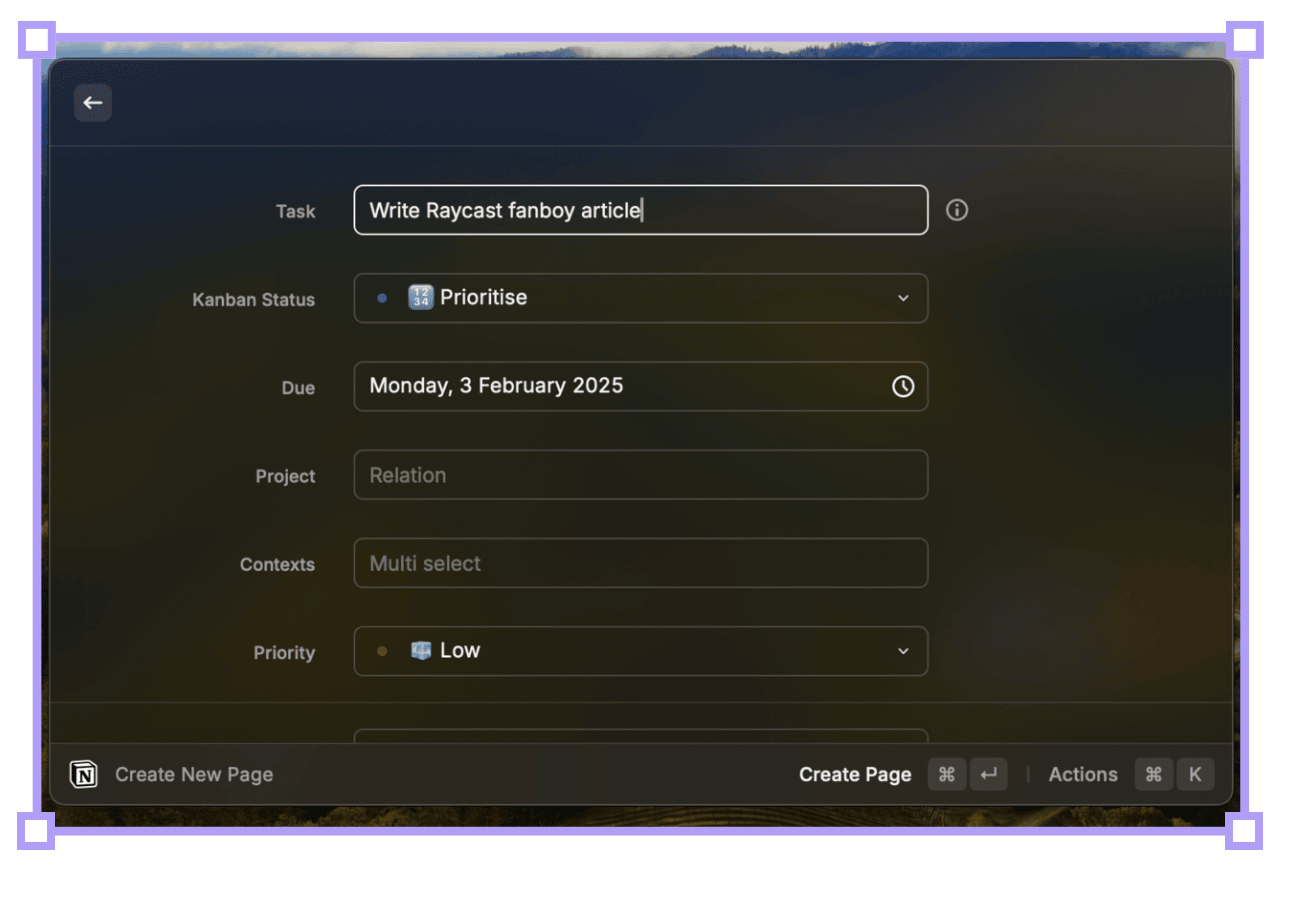Click the info icon beside Task field
Screen dimensions: 1289x901
coord(957,210)
